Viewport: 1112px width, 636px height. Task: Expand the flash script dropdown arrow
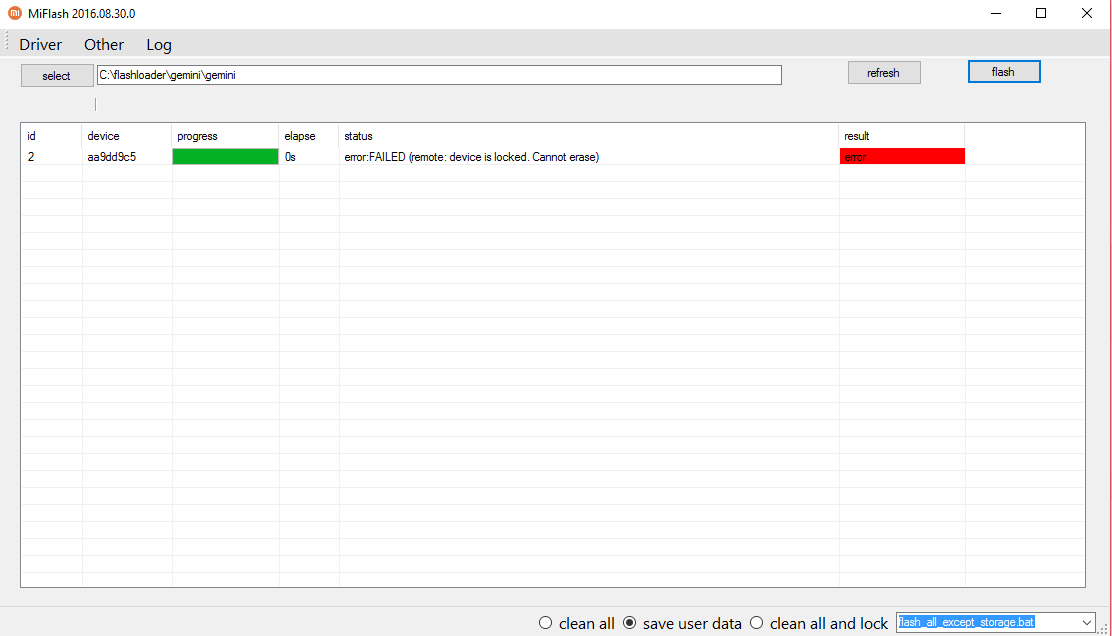pos(1087,623)
